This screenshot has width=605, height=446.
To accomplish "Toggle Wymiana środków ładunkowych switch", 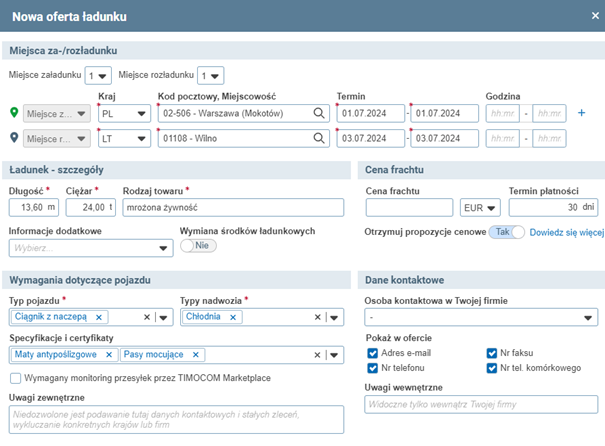I will (x=198, y=246).
